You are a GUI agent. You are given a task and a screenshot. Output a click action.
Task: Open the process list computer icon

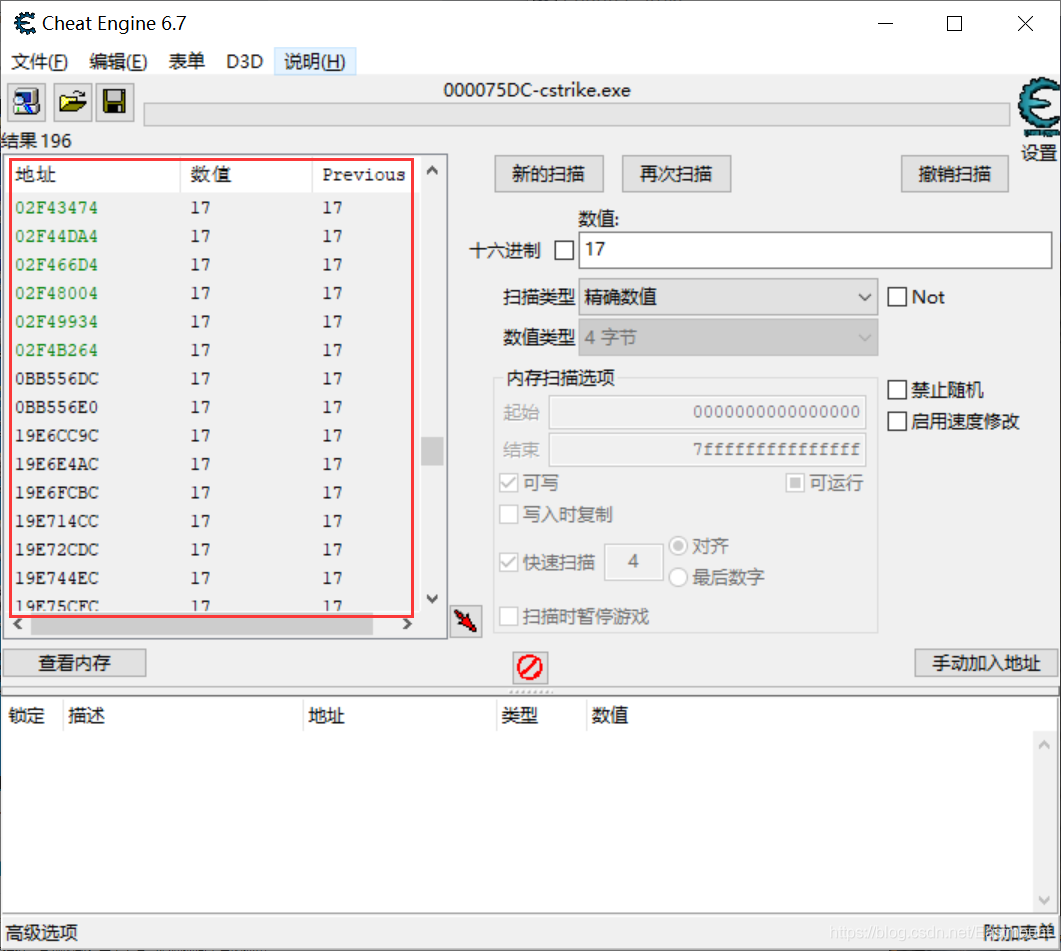click(x=26, y=102)
